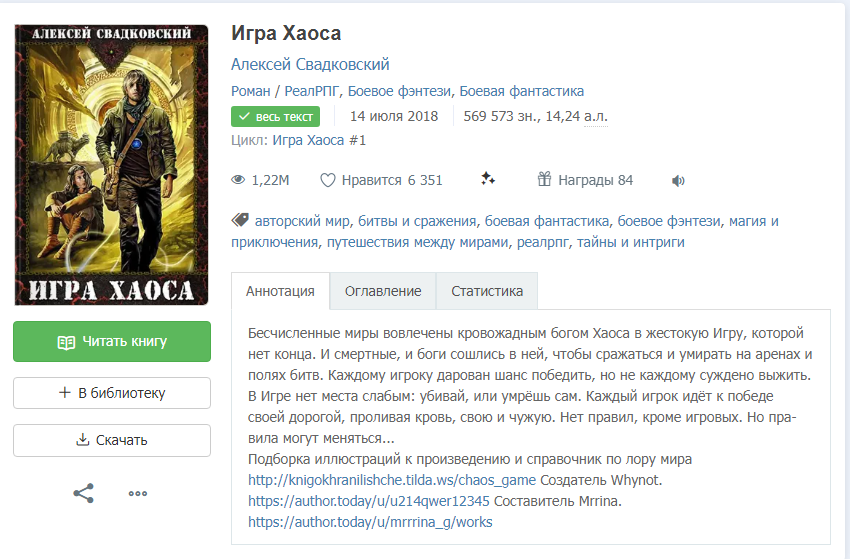Switch to the Оглавление tab

(383, 291)
